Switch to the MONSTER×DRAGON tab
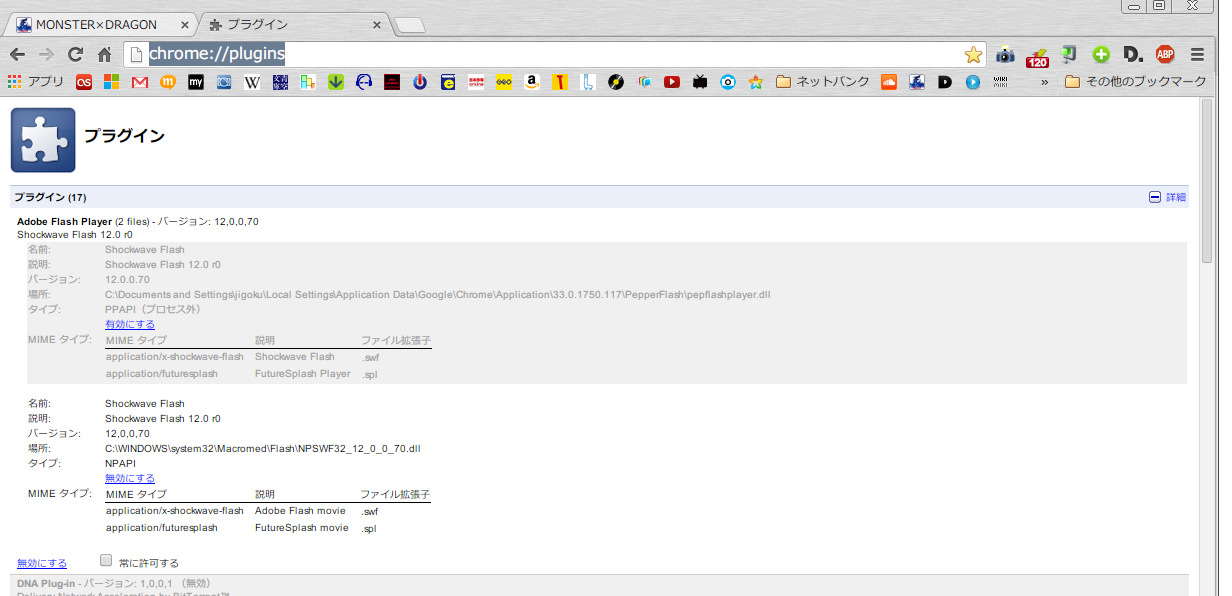Image resolution: width=1232 pixels, height=596 pixels. tap(100, 24)
